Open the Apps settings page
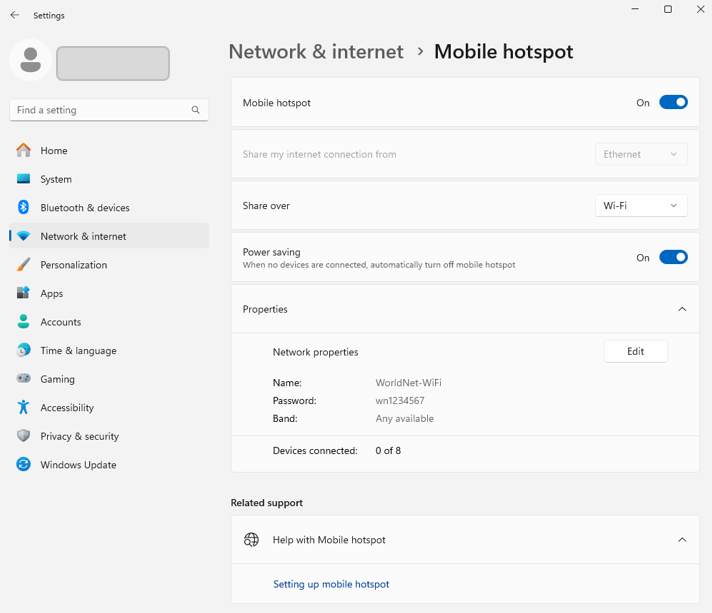Image resolution: width=712 pixels, height=613 pixels. coord(51,294)
